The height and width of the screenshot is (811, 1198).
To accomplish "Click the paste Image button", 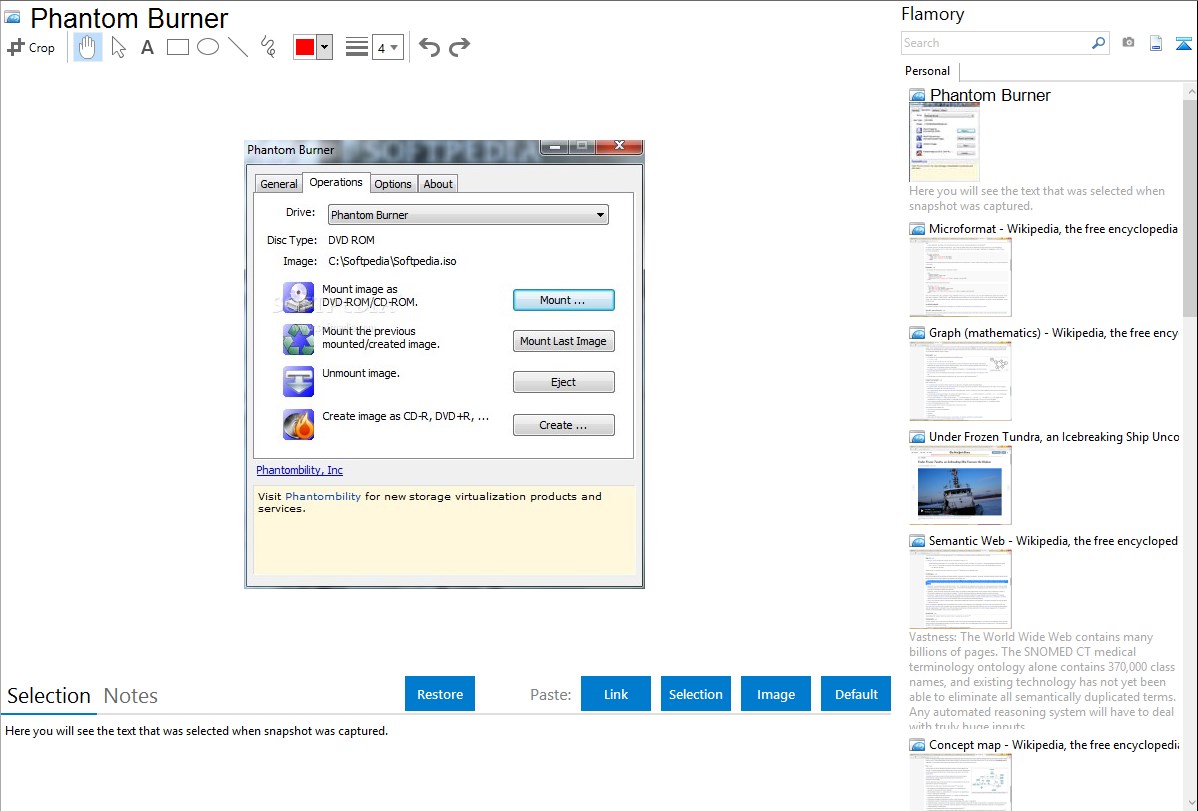I will 775,694.
